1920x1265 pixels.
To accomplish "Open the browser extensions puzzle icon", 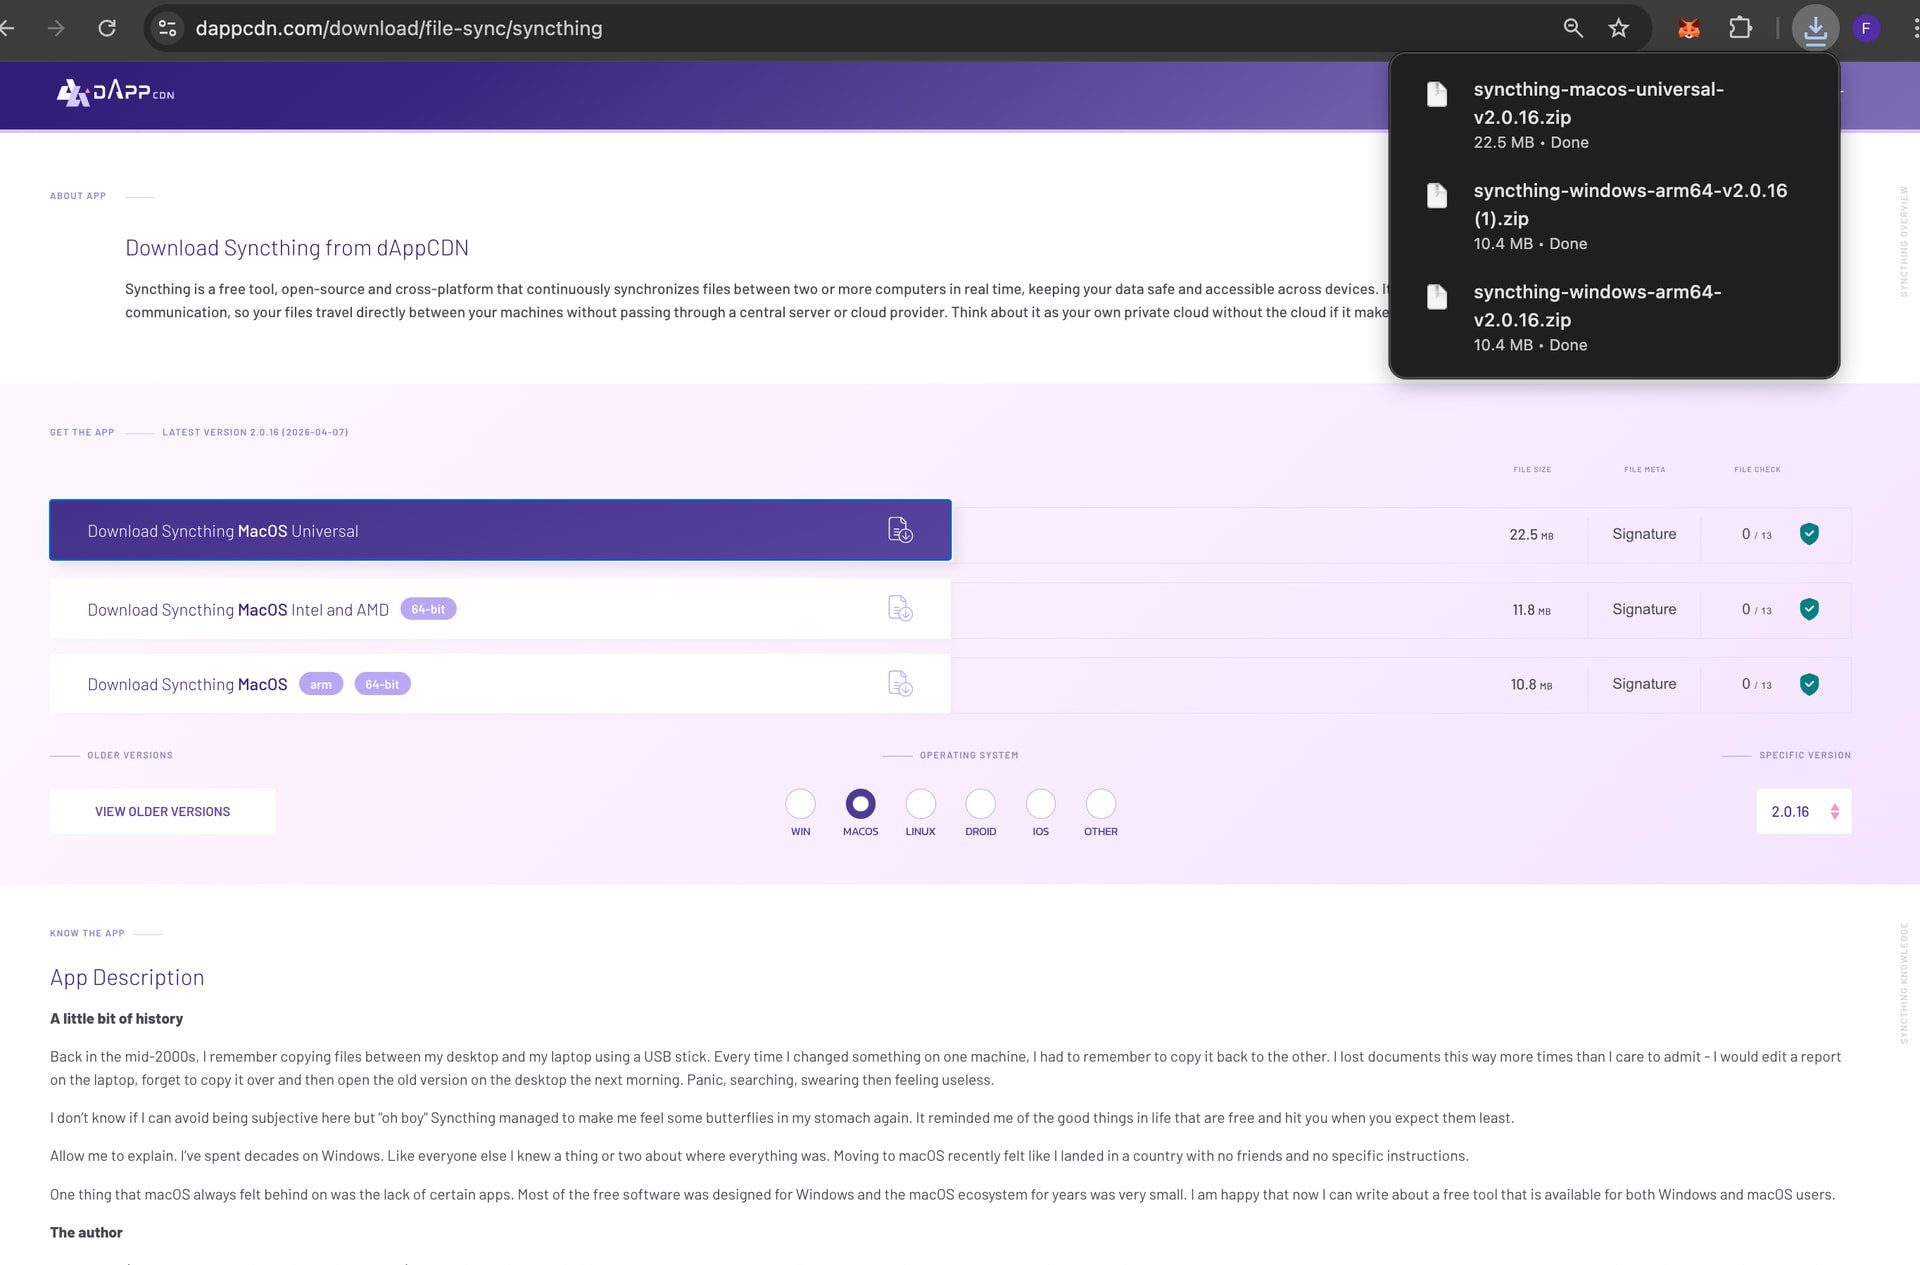I will [1740, 29].
